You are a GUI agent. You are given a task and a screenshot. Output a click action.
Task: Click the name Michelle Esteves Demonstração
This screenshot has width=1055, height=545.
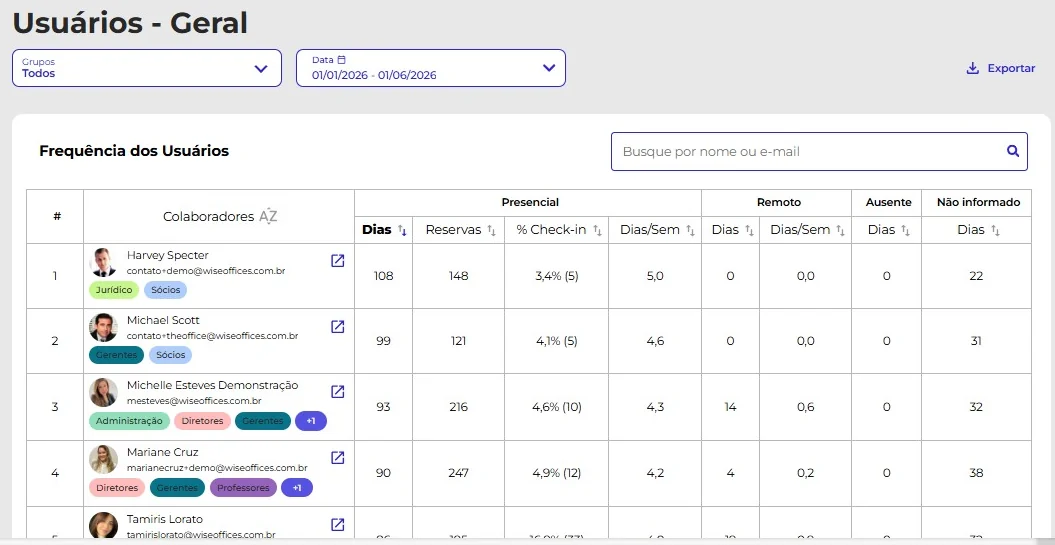pyautogui.click(x=213, y=386)
